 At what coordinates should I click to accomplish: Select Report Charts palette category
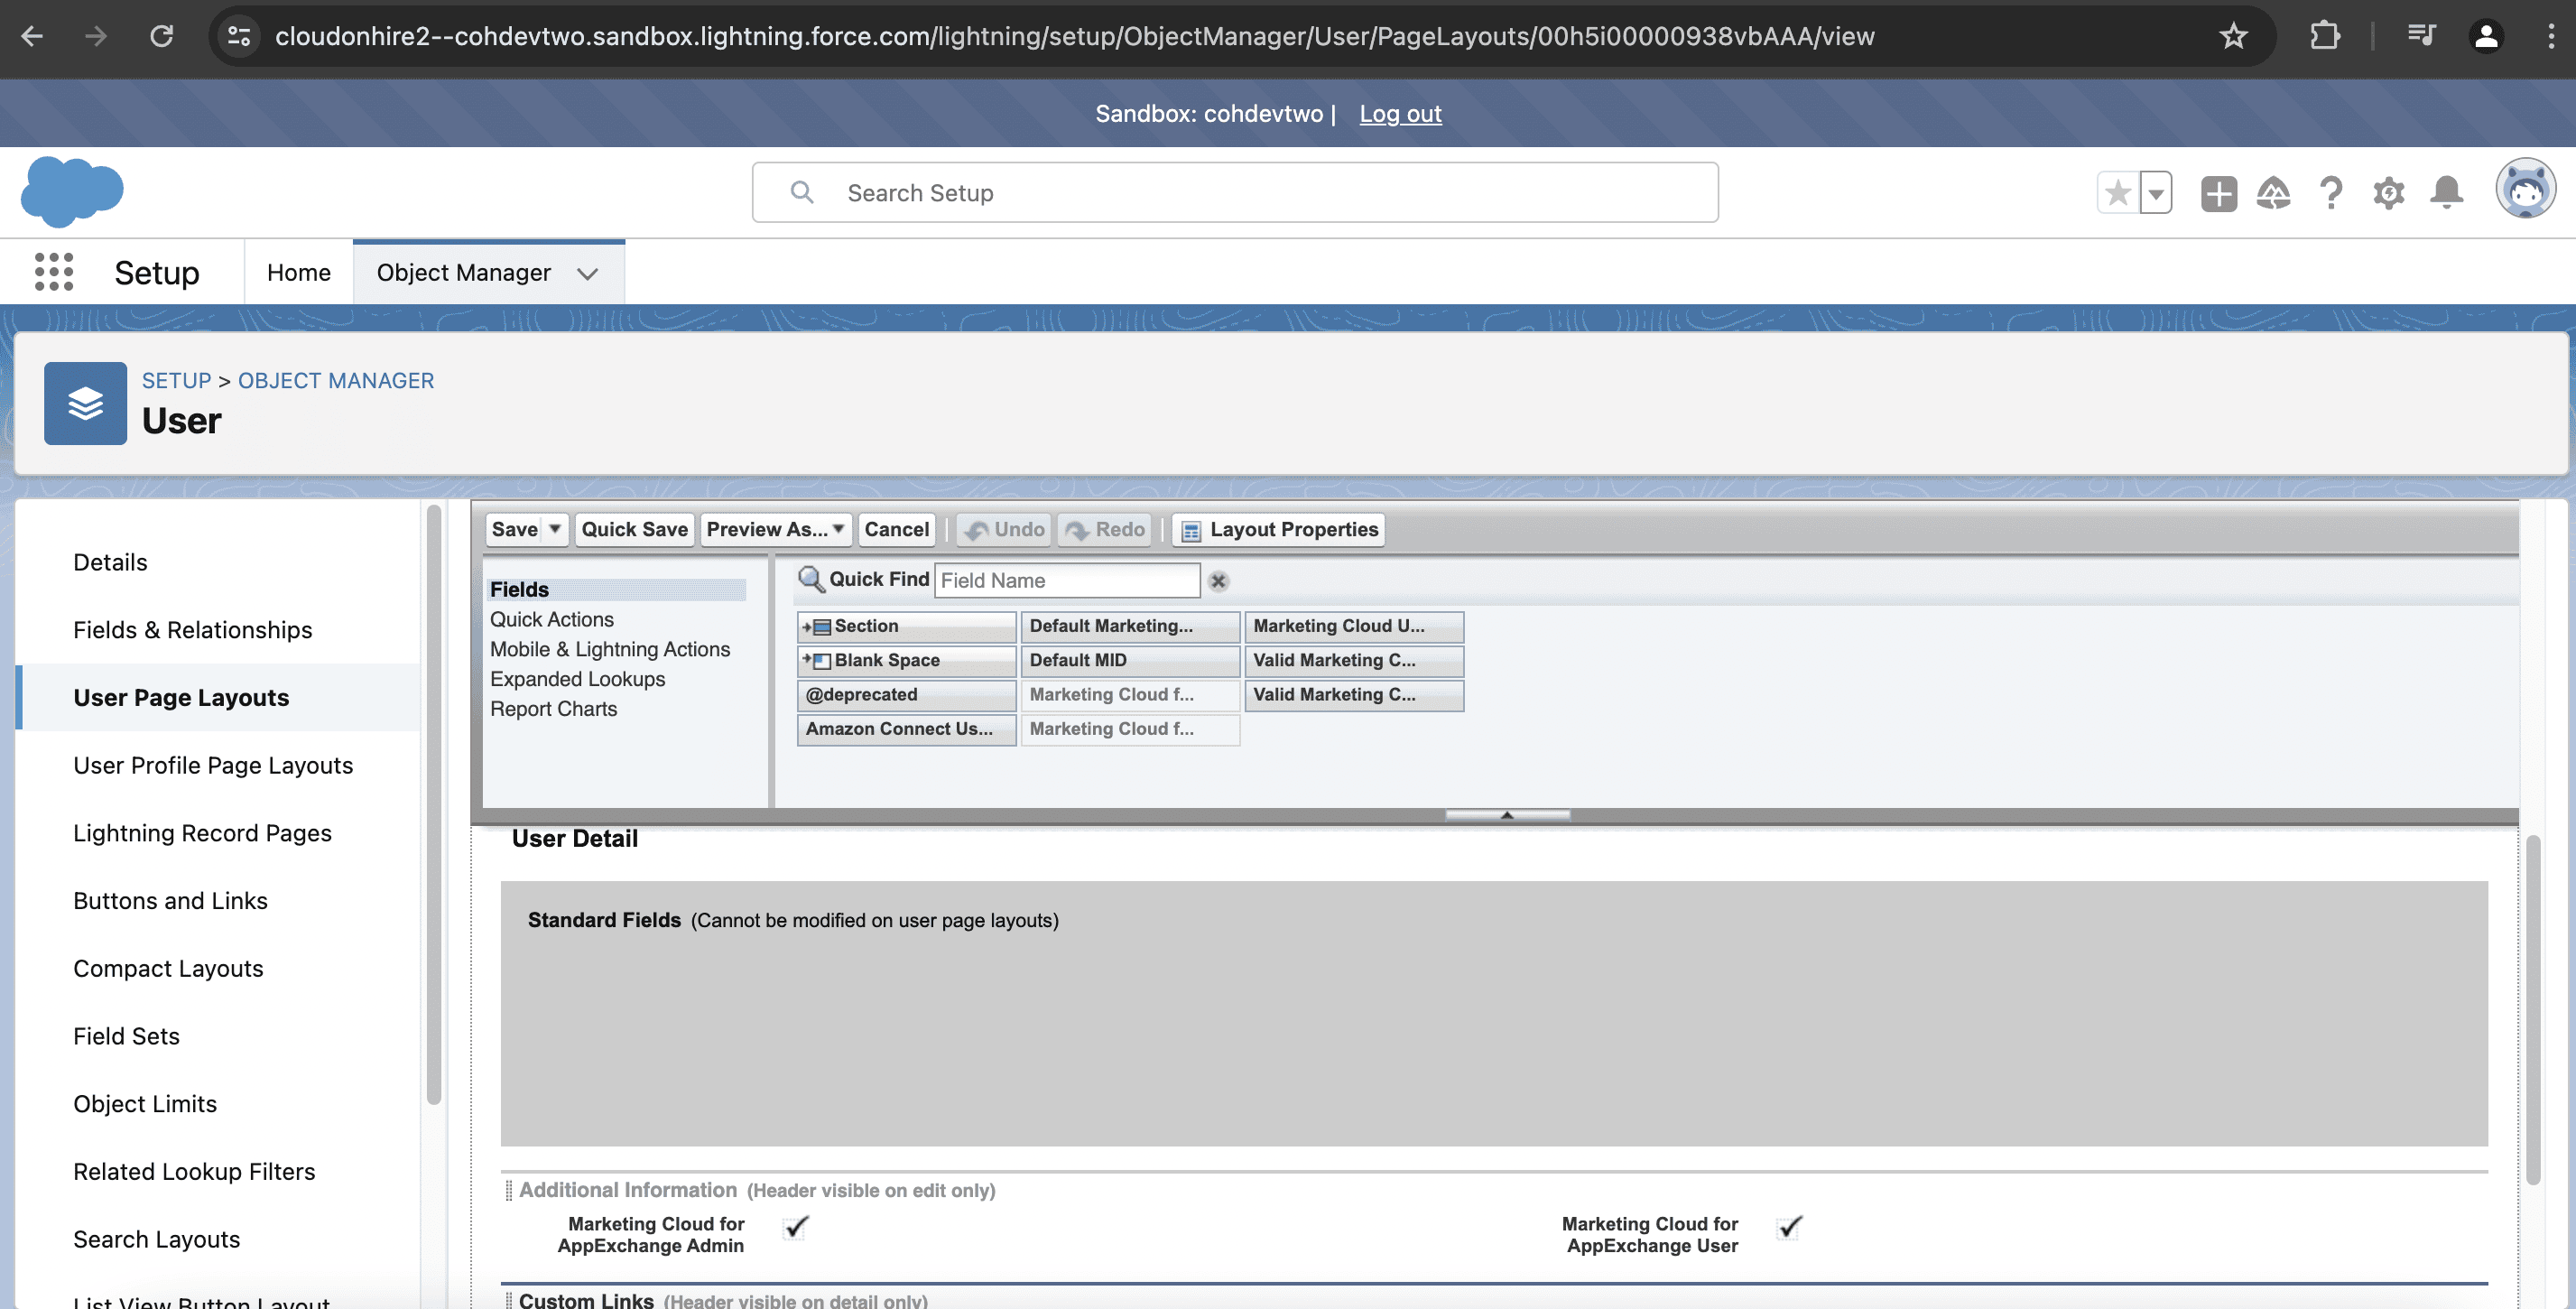[x=553, y=709]
